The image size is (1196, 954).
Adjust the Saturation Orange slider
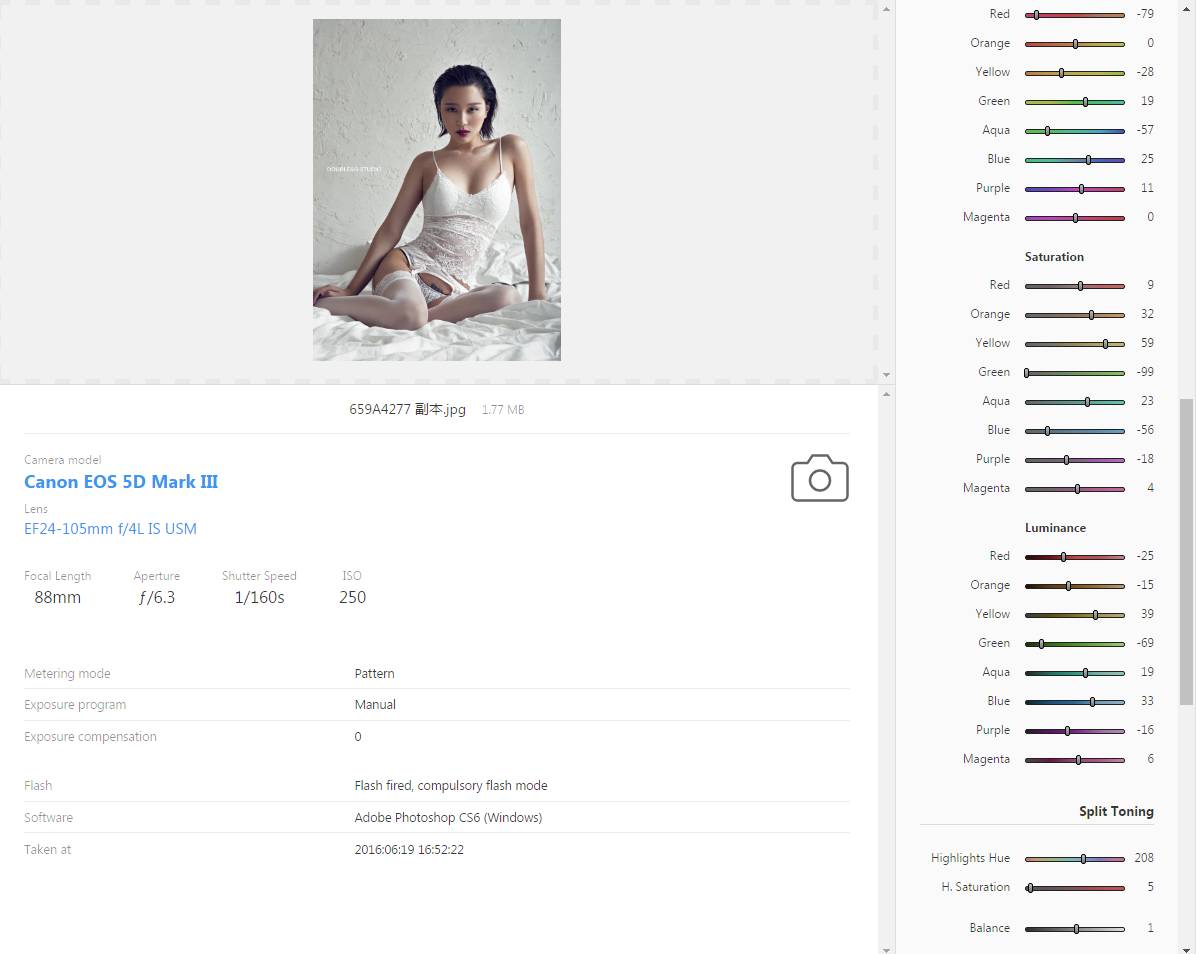(x=1075, y=314)
